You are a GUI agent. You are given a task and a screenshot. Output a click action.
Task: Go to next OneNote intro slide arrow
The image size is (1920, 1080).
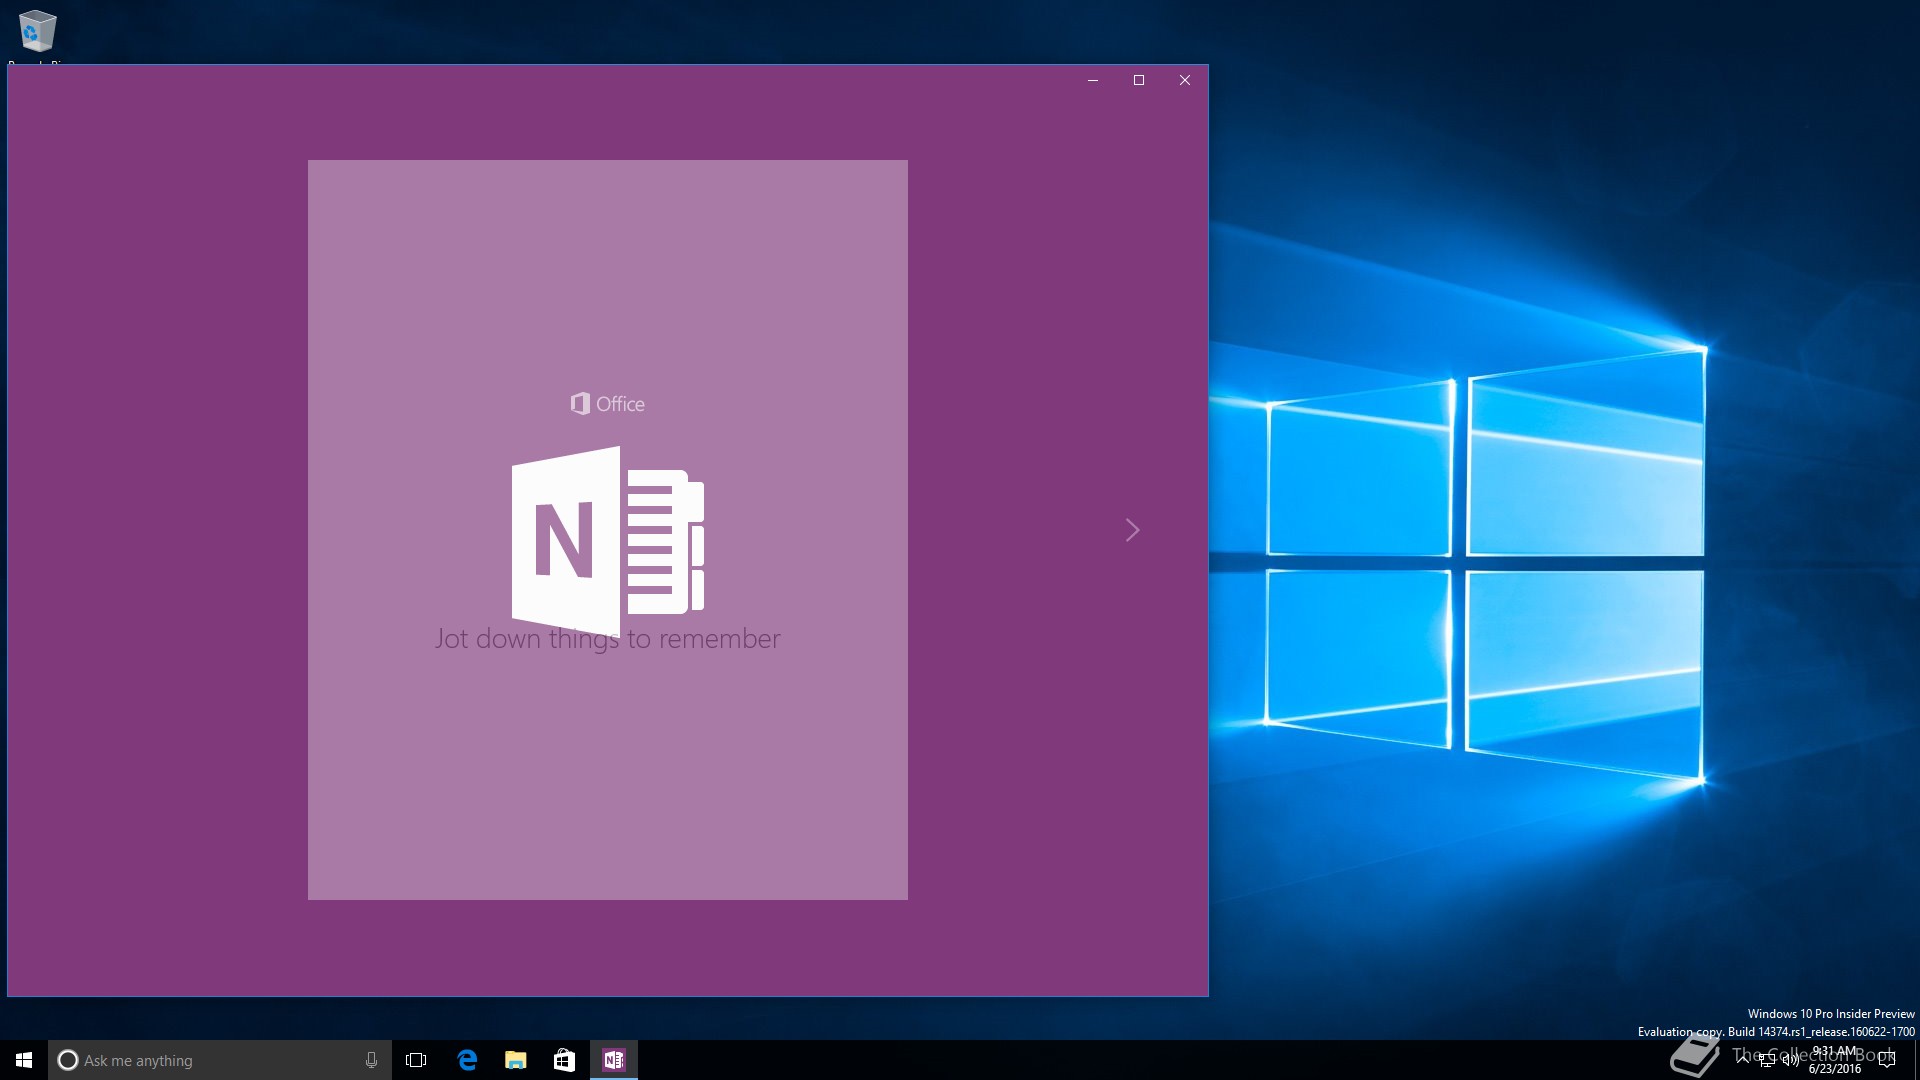pos(1132,530)
